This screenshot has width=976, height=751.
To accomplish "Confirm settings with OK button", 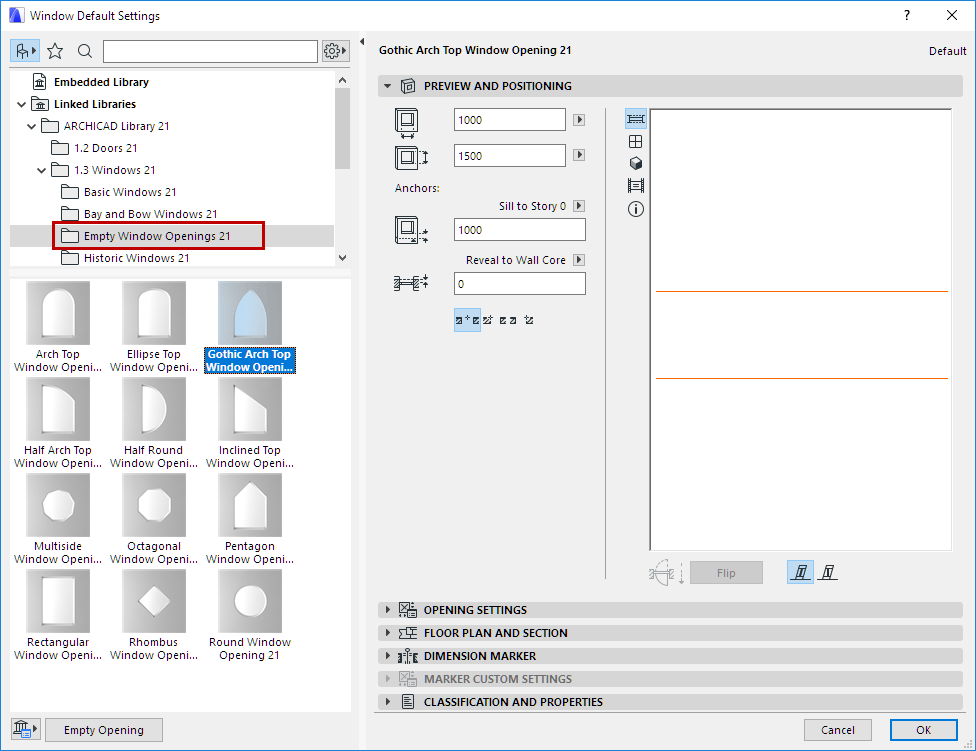I will click(x=924, y=730).
